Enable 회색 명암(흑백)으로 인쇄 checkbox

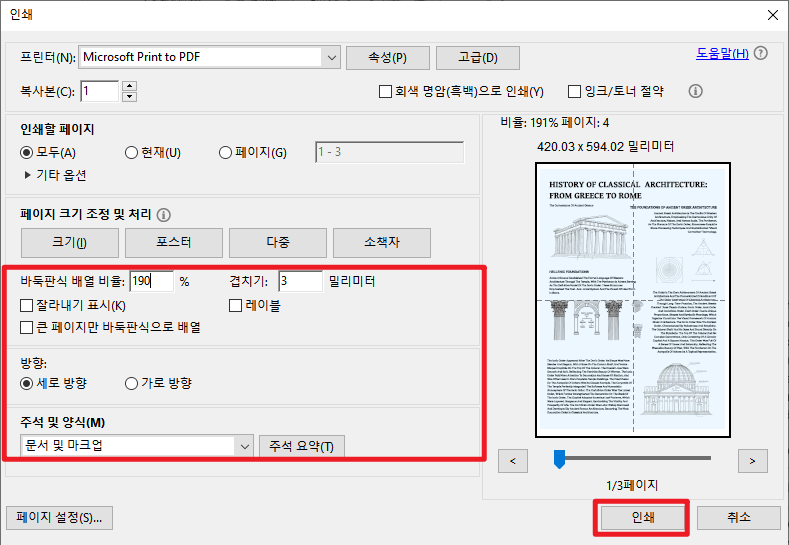(385, 92)
